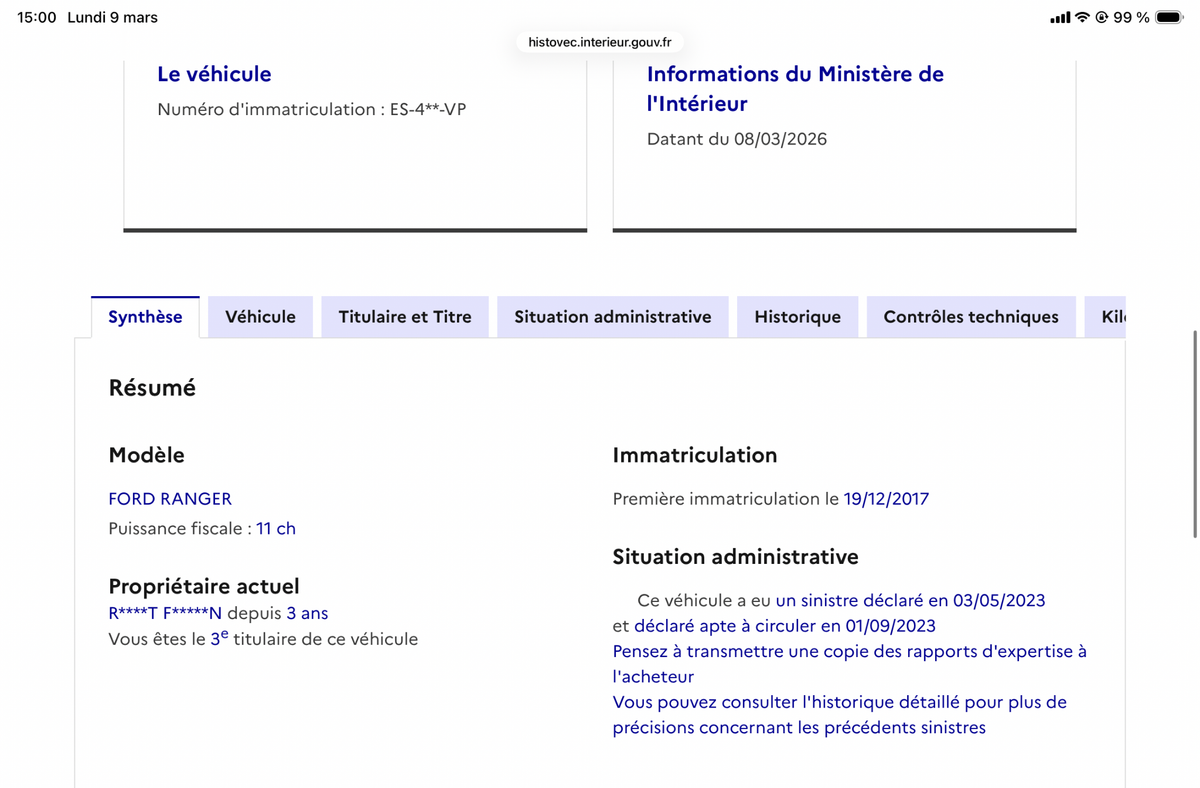Tap the Wi-Fi icon in status bar
The width and height of the screenshot is (1200, 788).
point(1082,18)
